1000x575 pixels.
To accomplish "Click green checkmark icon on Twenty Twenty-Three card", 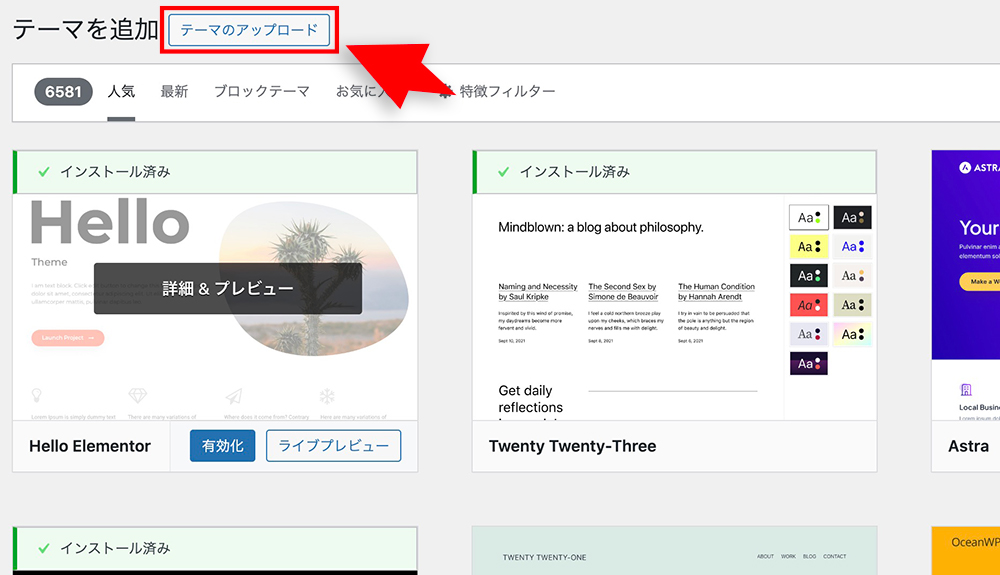I will tap(504, 172).
